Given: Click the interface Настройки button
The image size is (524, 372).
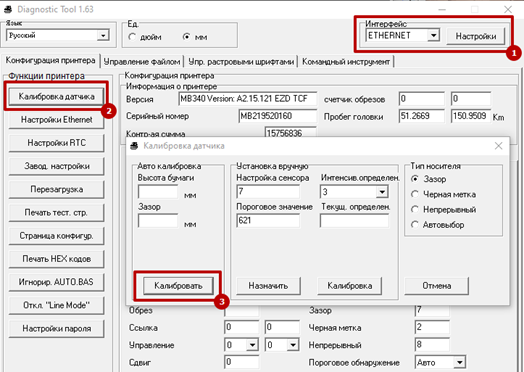Looking at the screenshot, I should pyautogui.click(x=476, y=36).
